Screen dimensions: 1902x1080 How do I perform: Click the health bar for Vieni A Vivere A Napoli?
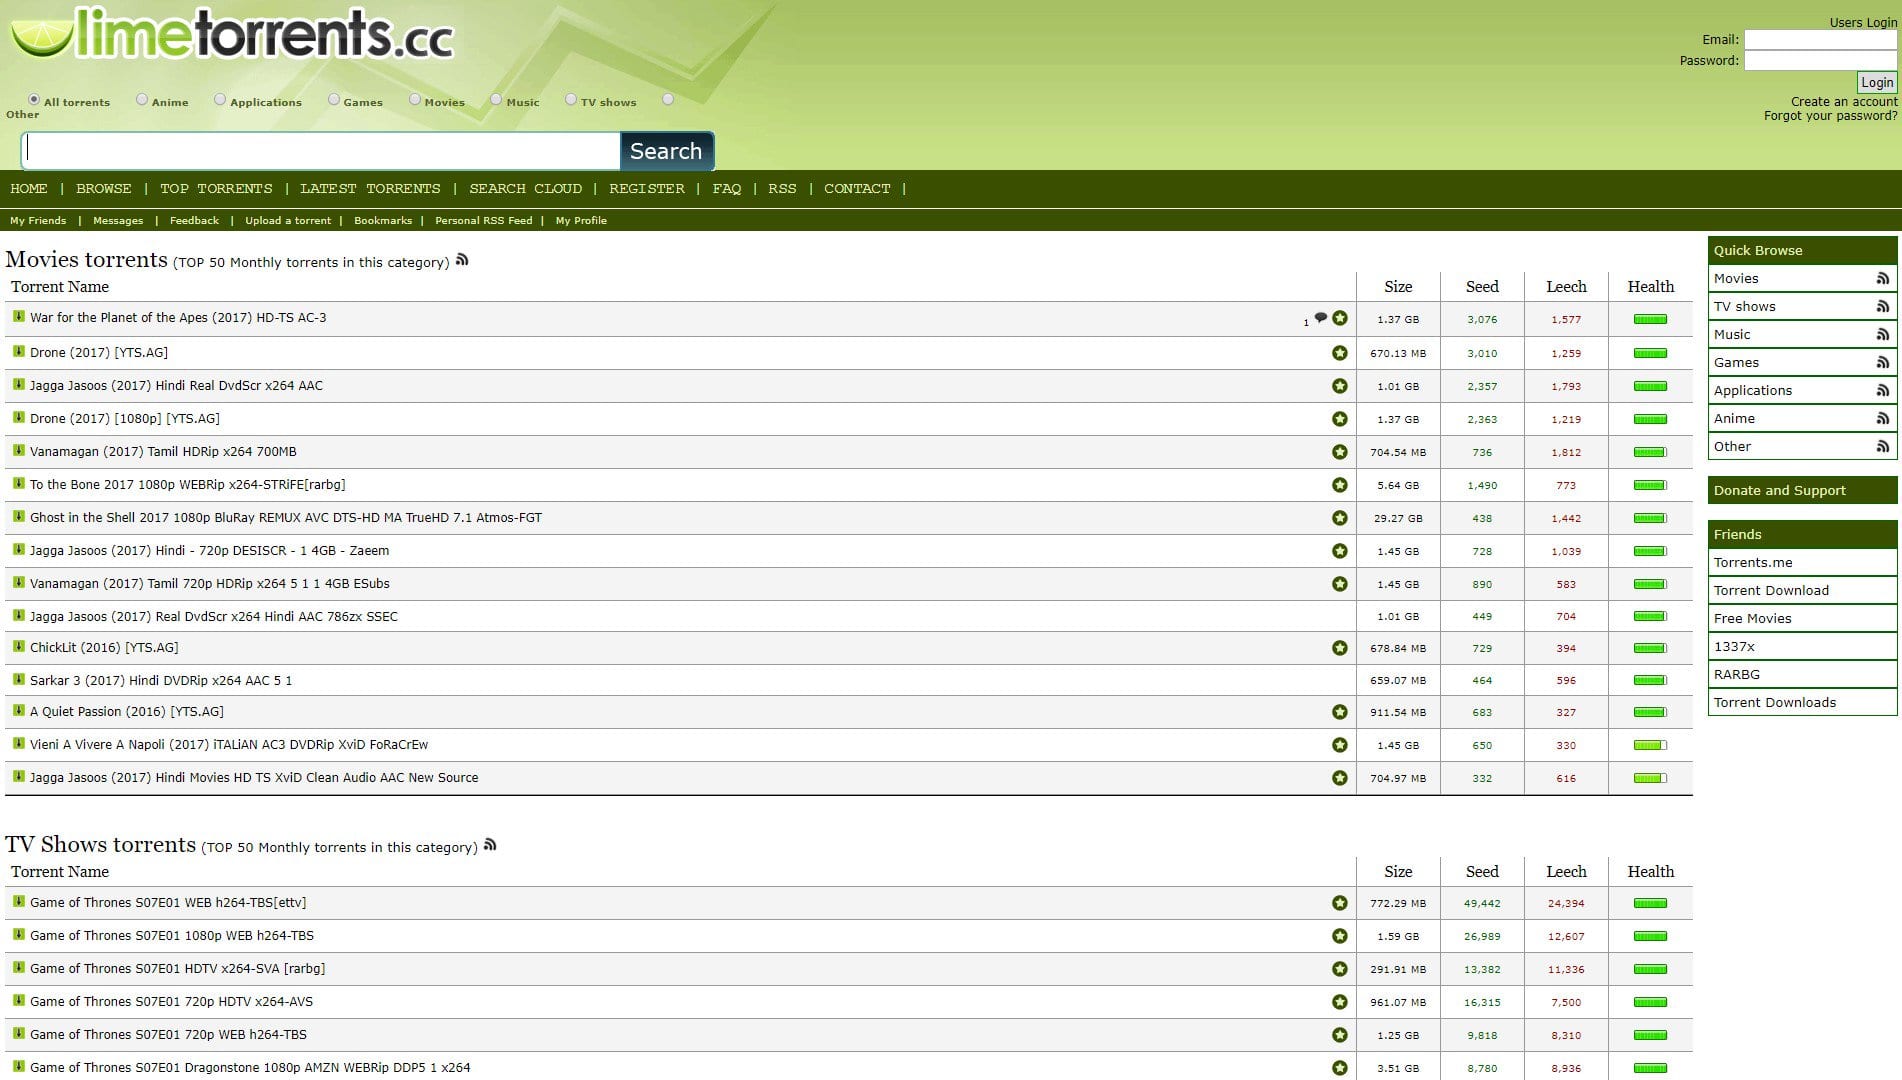coord(1650,745)
